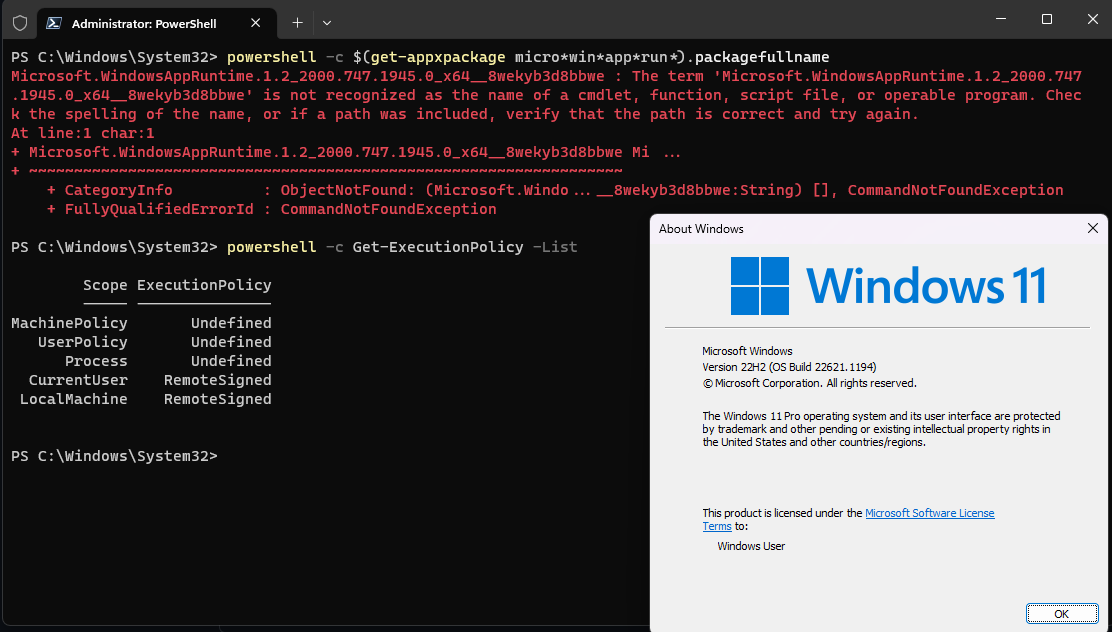Click the empty terminal prompt line

300,455
